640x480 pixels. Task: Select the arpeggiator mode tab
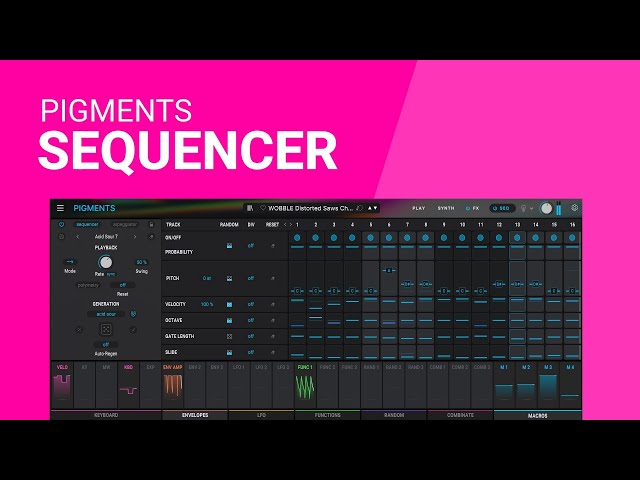click(x=125, y=224)
